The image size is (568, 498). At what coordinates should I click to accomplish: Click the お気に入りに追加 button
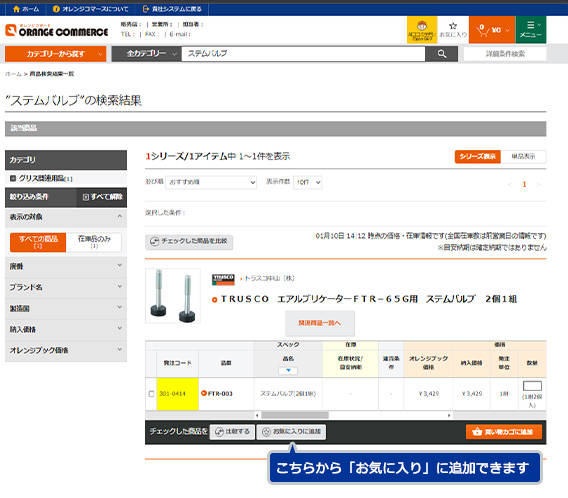(x=291, y=432)
